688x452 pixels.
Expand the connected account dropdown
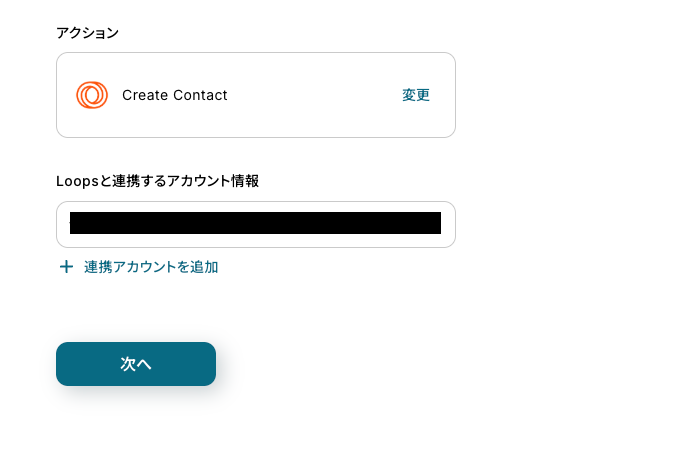(x=255, y=224)
